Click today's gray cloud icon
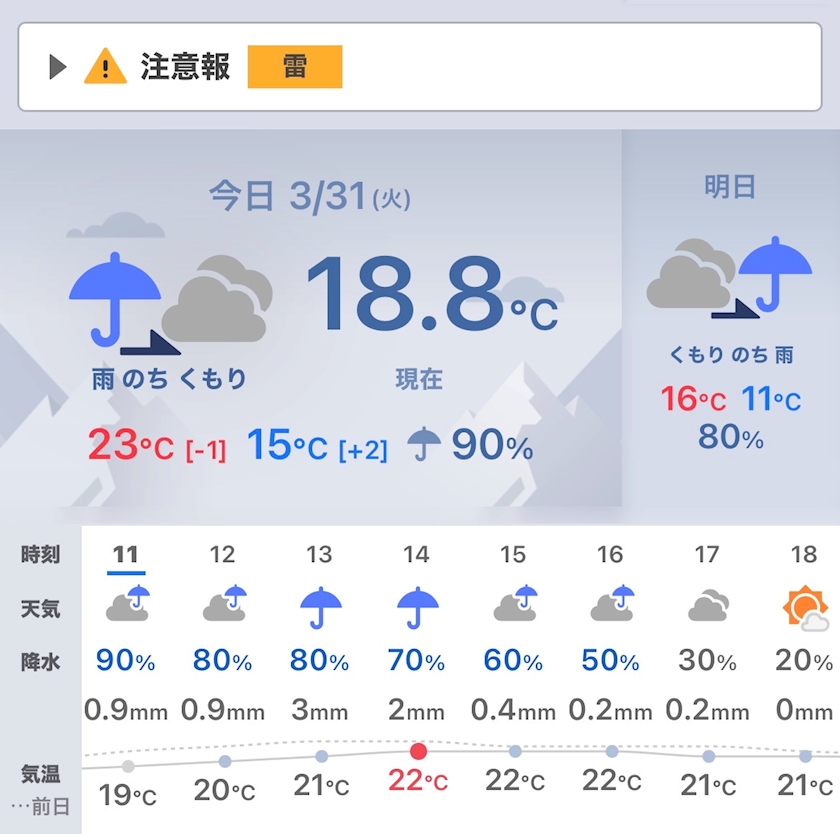This screenshot has width=840, height=834. tap(217, 300)
